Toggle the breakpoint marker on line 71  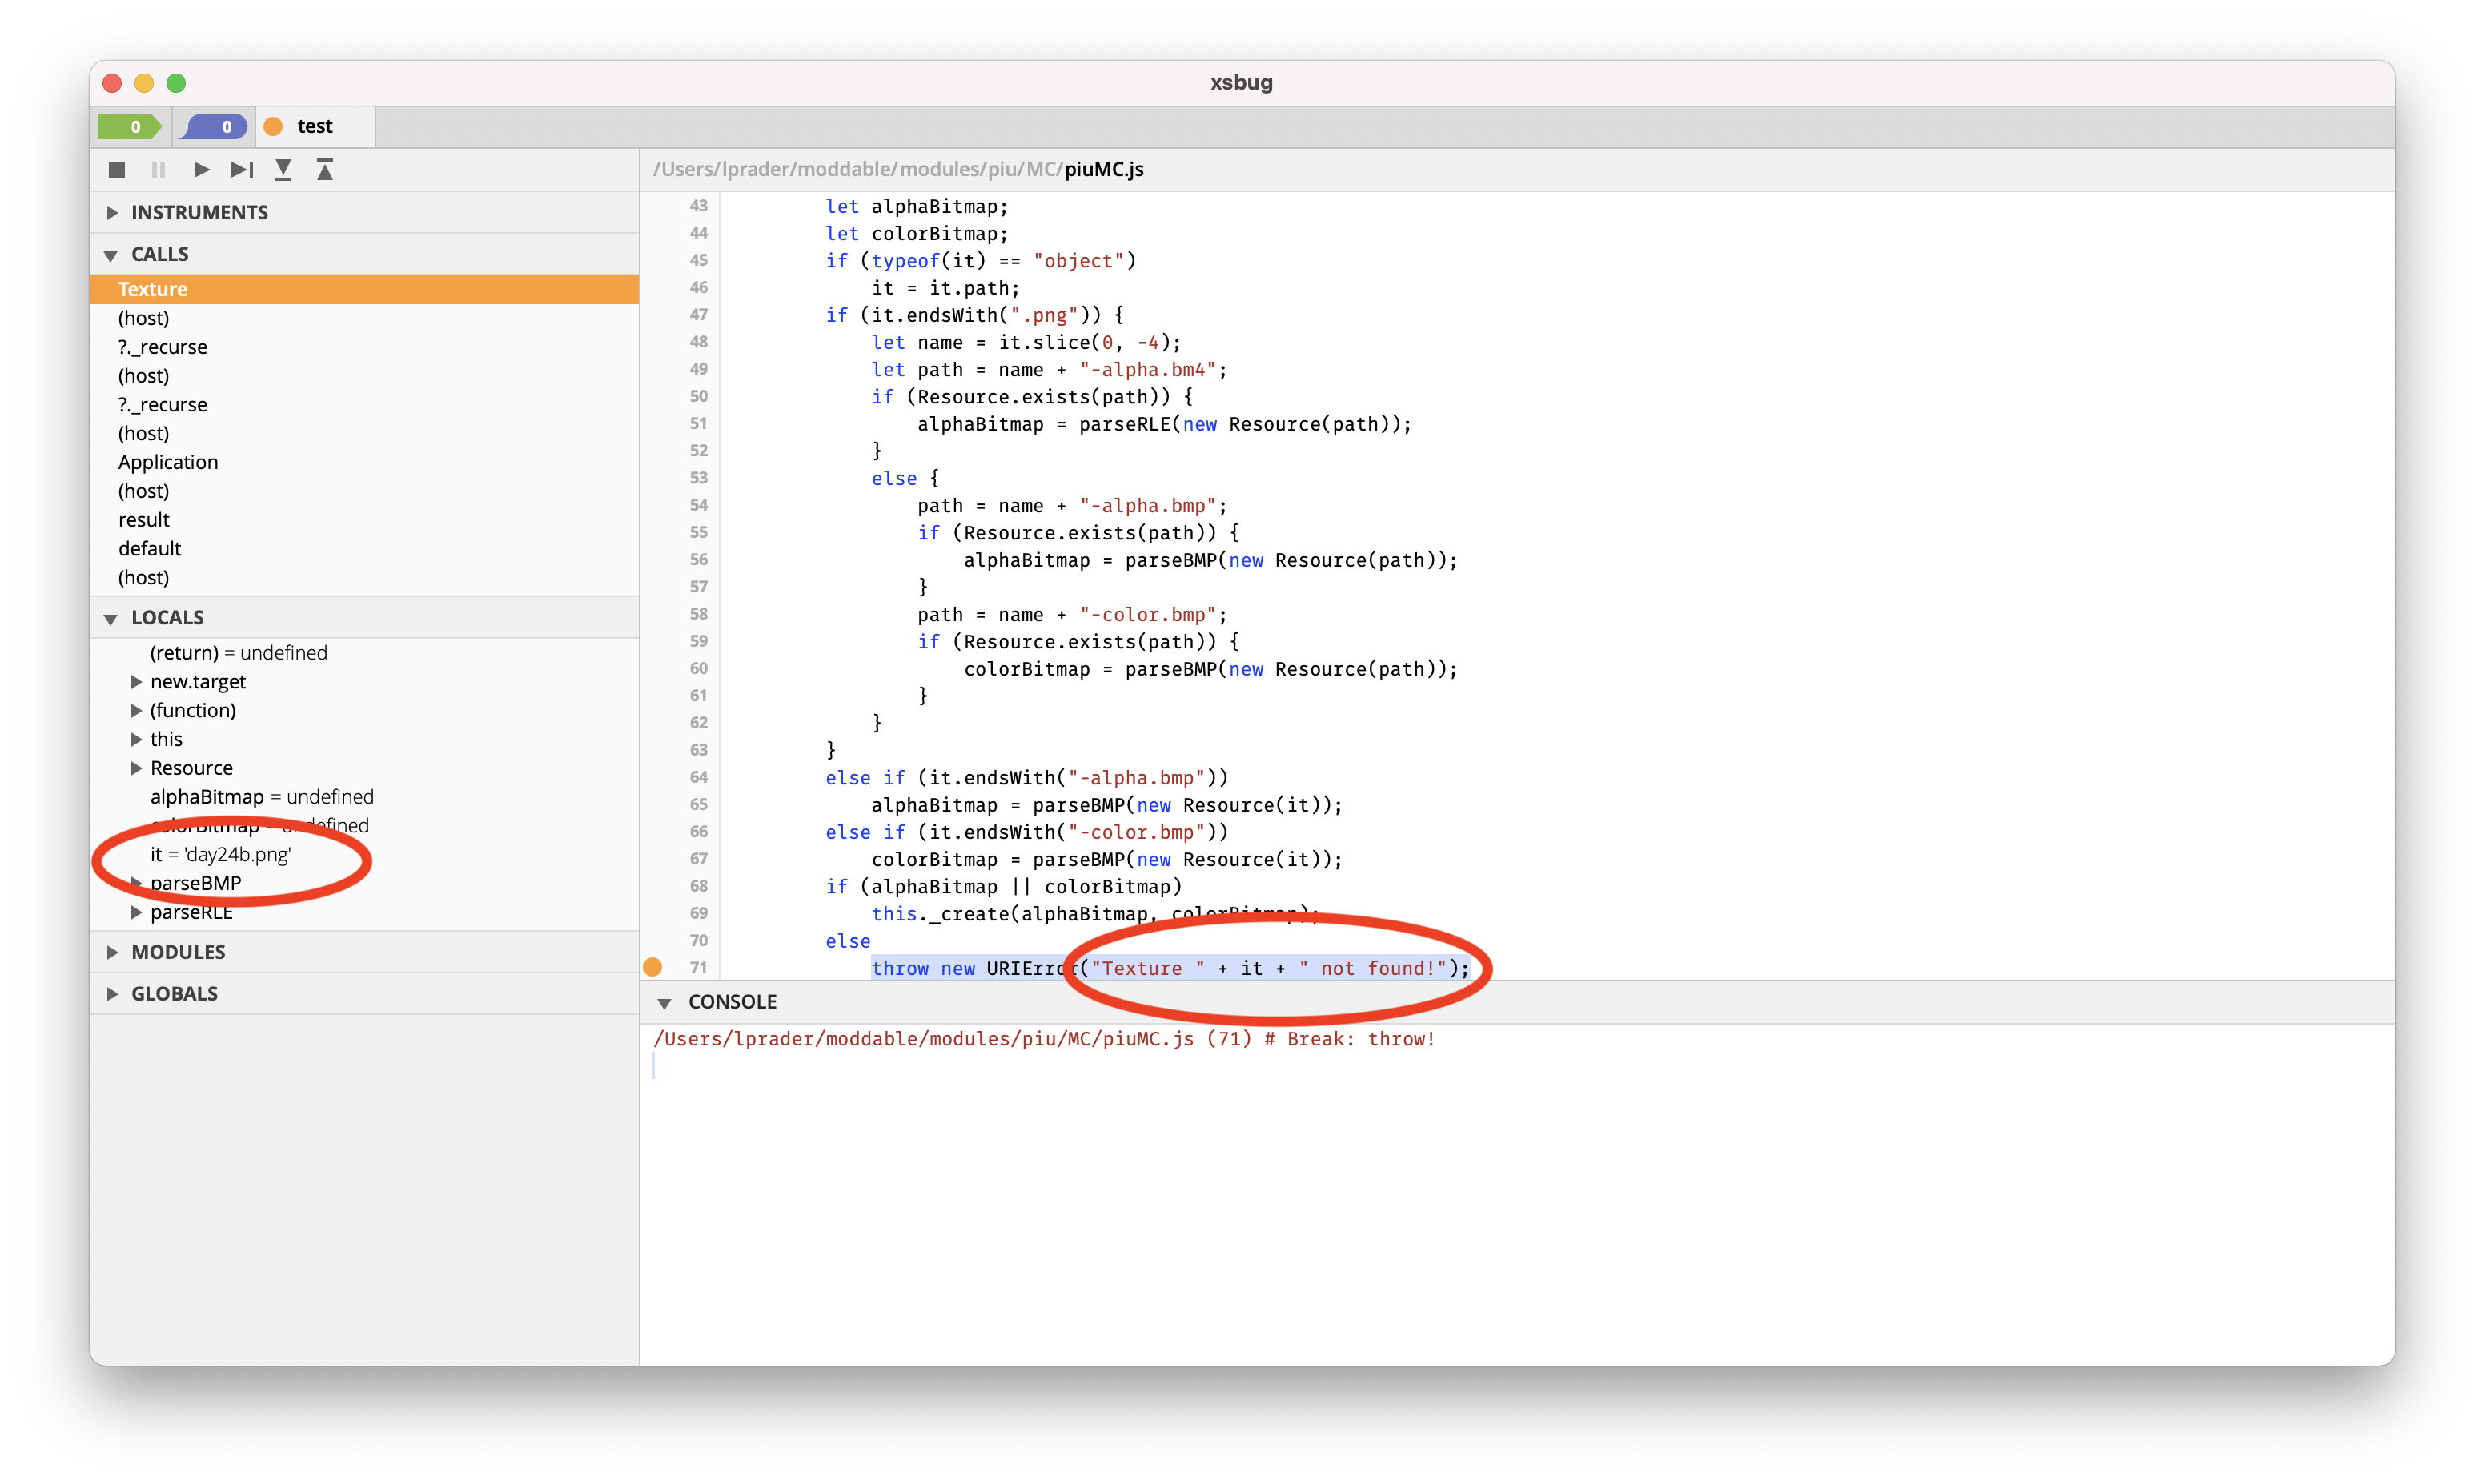click(653, 967)
